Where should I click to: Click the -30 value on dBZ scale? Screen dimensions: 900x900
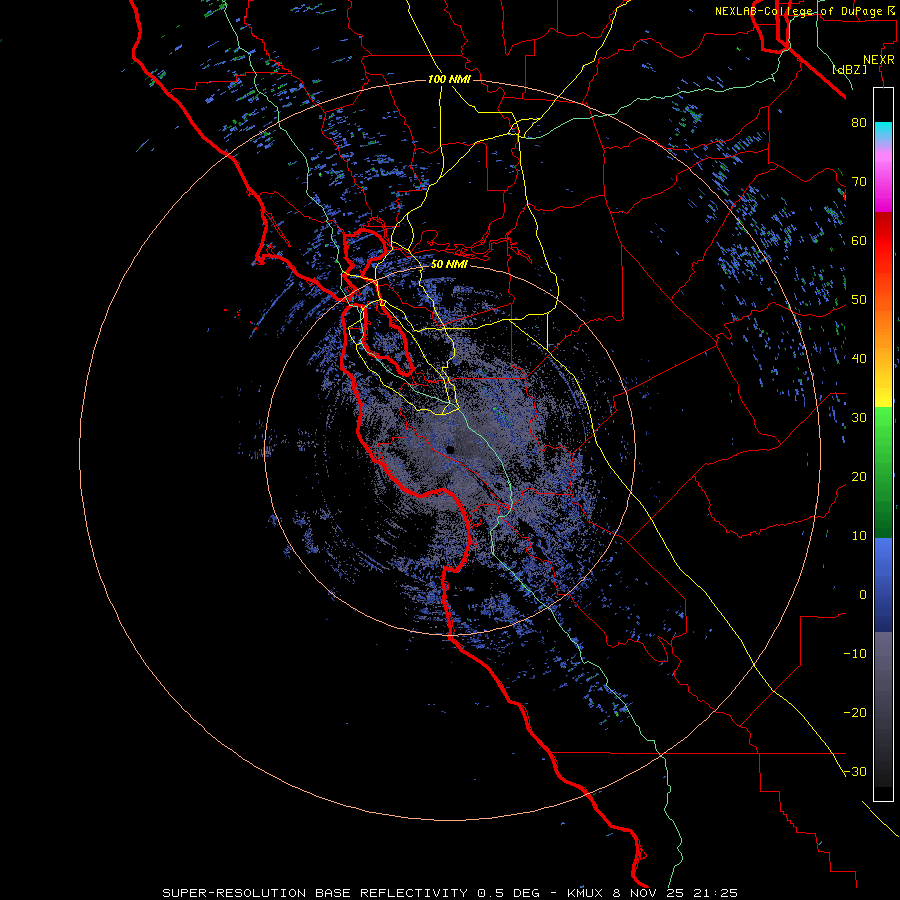coord(855,771)
